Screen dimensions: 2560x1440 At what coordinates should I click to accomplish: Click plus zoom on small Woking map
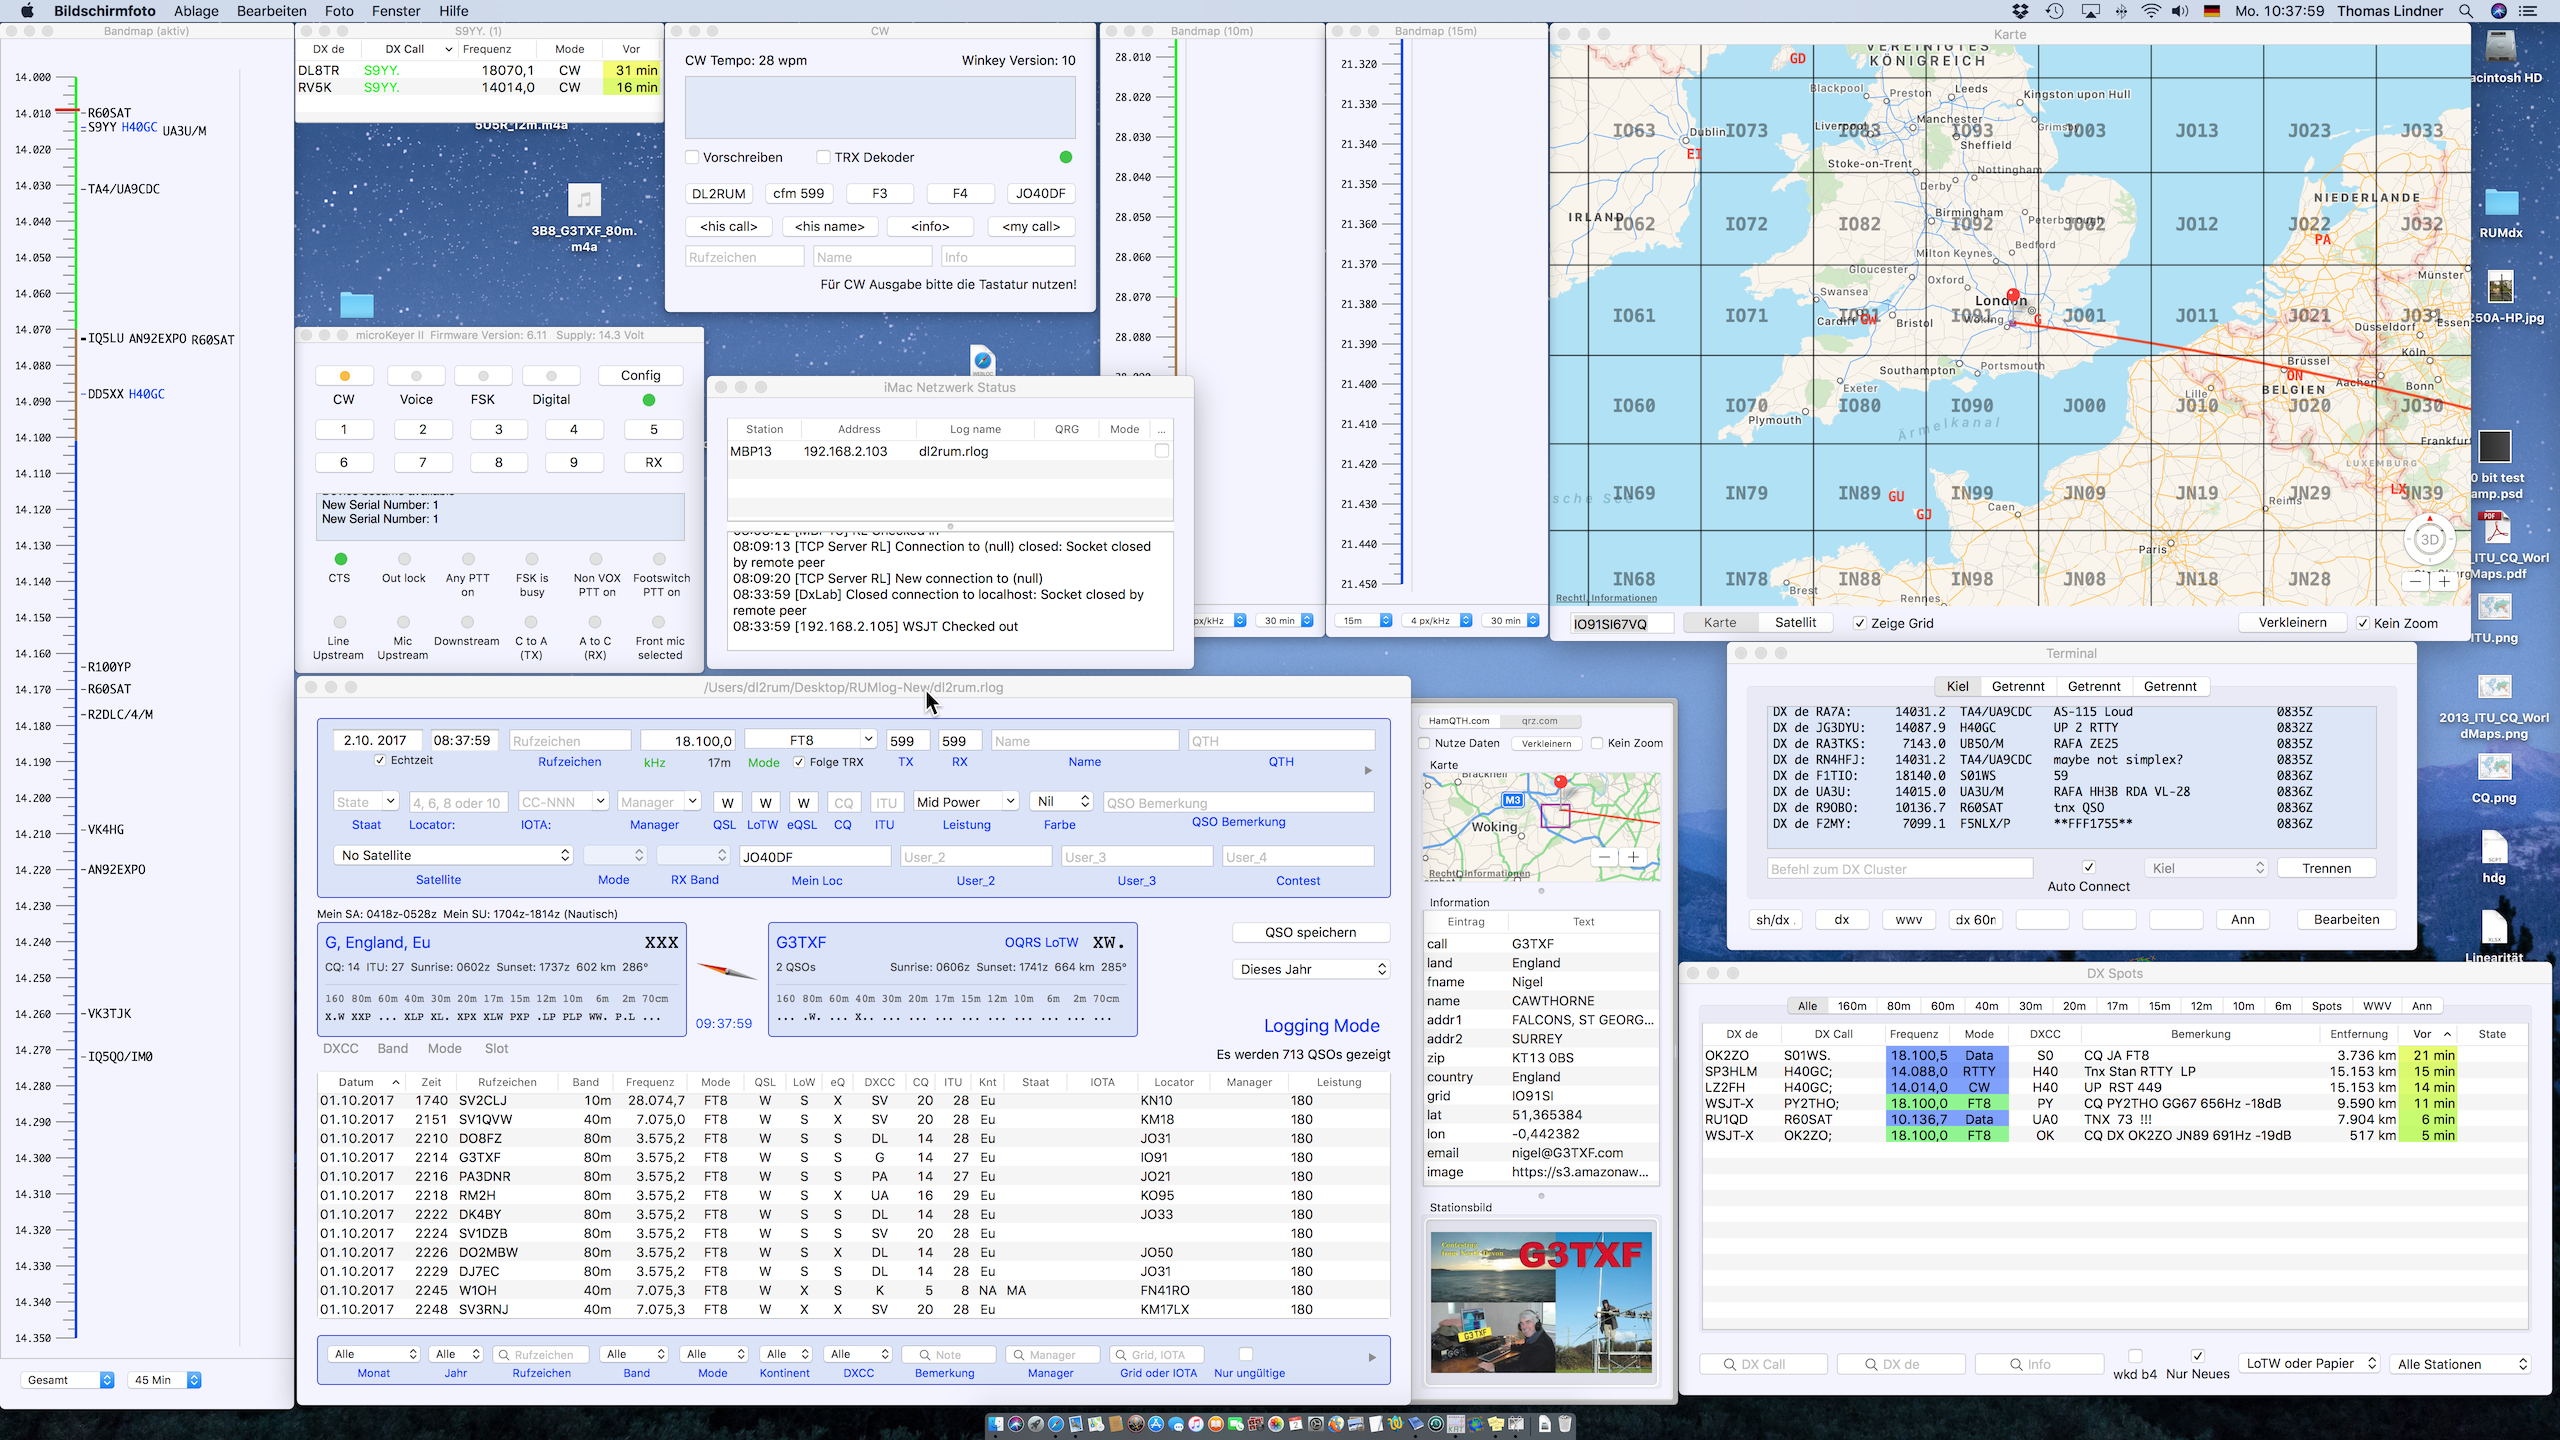tap(1633, 857)
